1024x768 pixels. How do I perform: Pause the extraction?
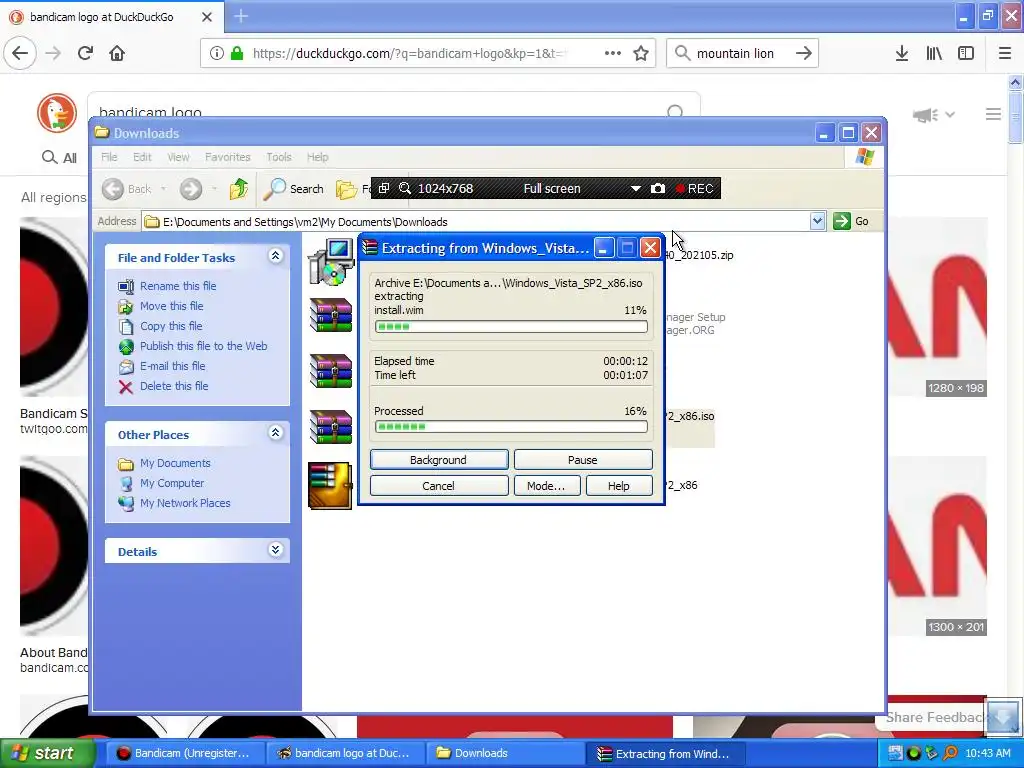click(x=583, y=460)
